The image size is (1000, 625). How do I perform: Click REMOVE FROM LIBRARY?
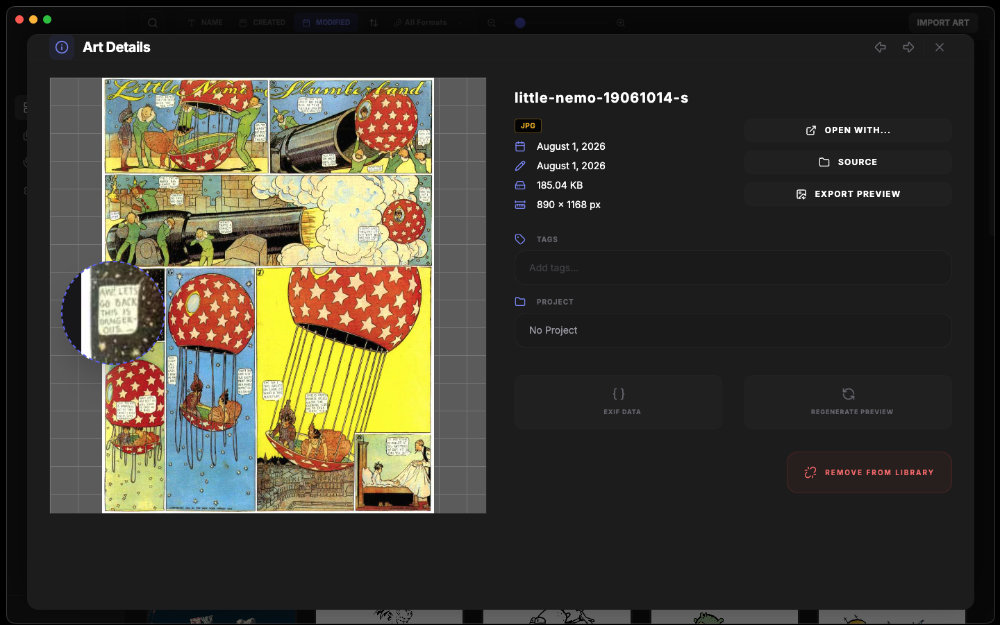(x=869, y=473)
